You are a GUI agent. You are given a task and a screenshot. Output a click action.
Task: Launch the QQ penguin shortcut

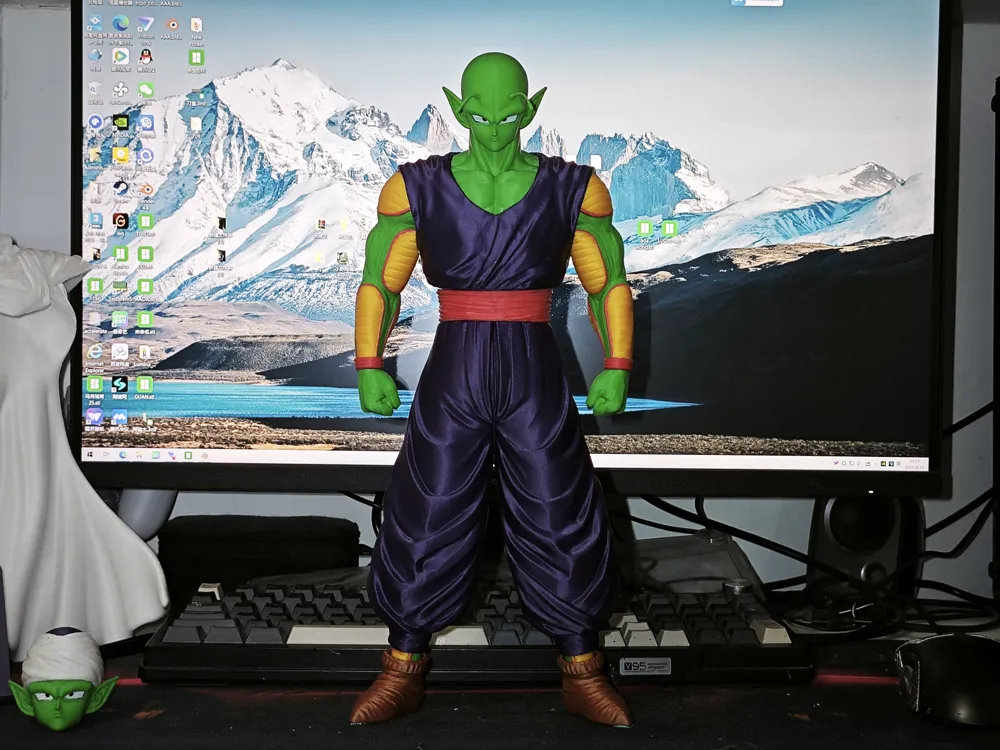[x=146, y=56]
